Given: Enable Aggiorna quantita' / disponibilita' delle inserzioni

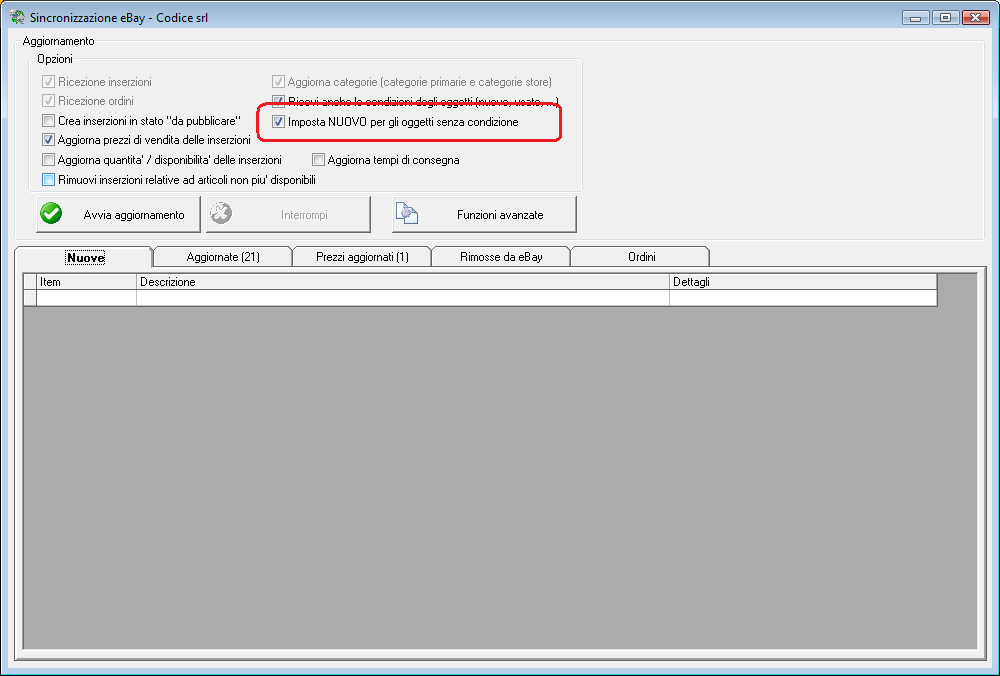Looking at the screenshot, I should click(48, 159).
